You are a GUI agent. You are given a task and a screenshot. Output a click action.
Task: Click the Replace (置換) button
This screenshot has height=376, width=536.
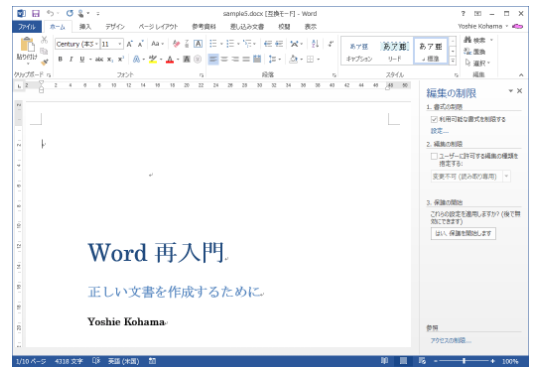click(475, 52)
